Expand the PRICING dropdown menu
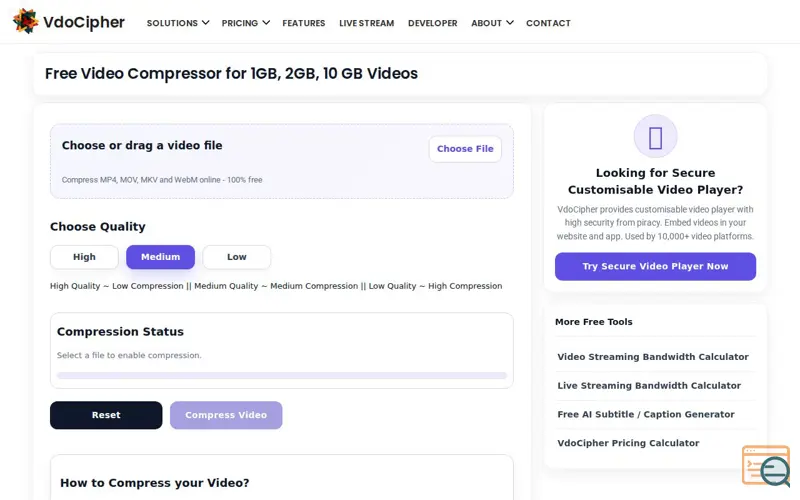 tap(245, 23)
